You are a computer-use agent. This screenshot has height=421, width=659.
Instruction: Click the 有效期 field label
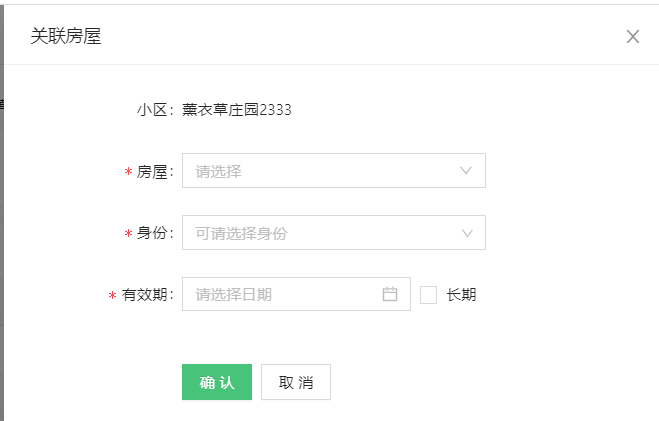(x=146, y=295)
